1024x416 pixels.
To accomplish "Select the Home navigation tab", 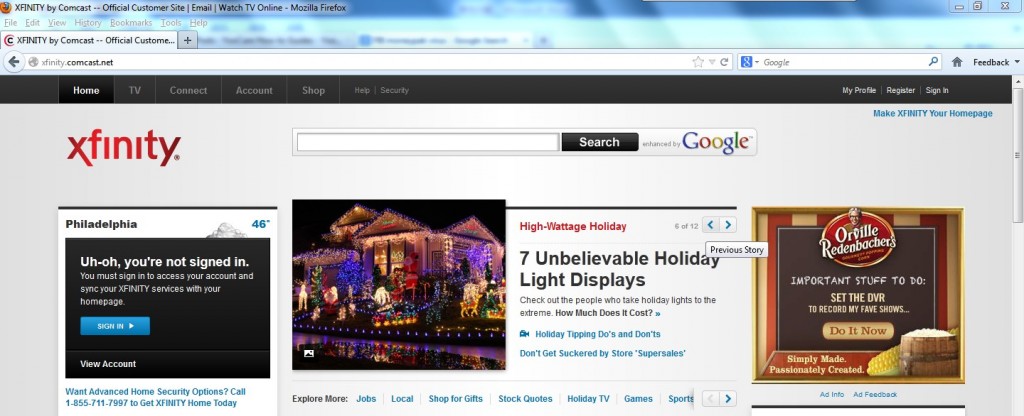I will click(86, 90).
